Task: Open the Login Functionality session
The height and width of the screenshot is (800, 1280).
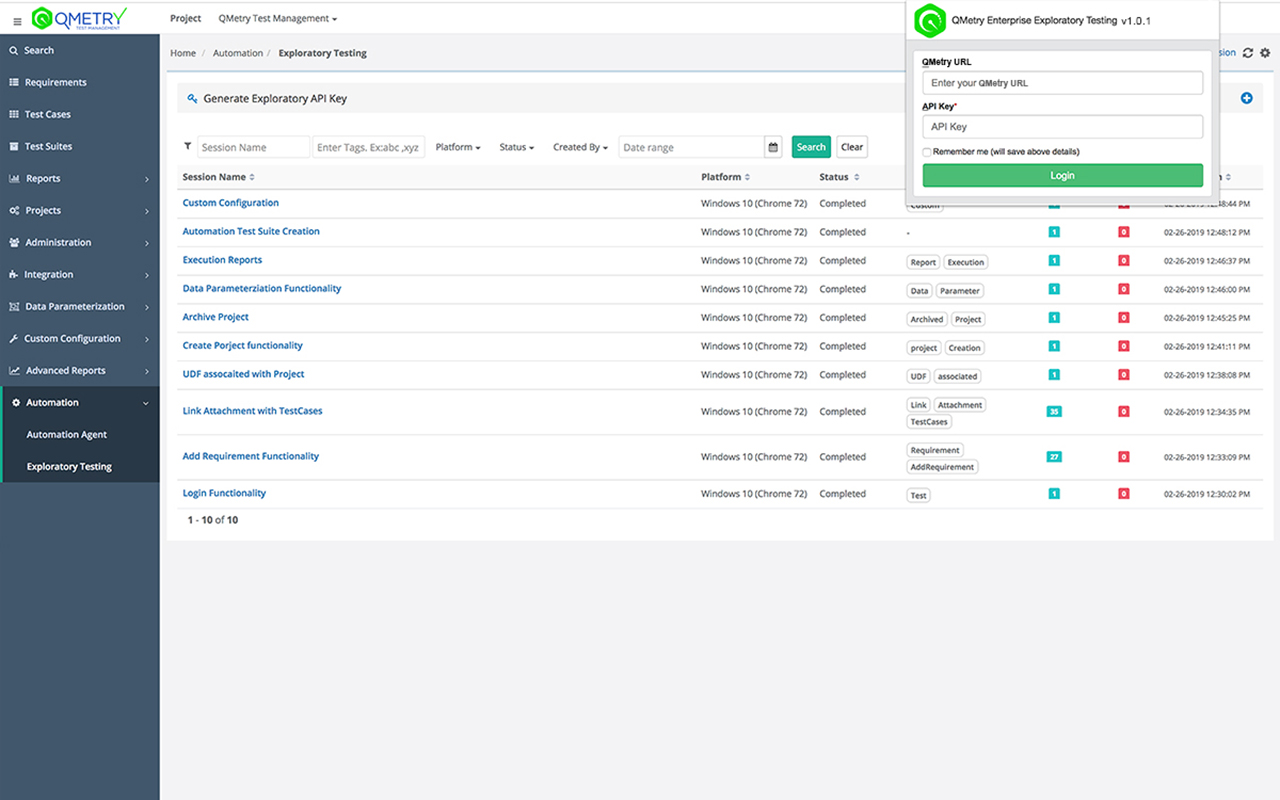Action: (224, 493)
